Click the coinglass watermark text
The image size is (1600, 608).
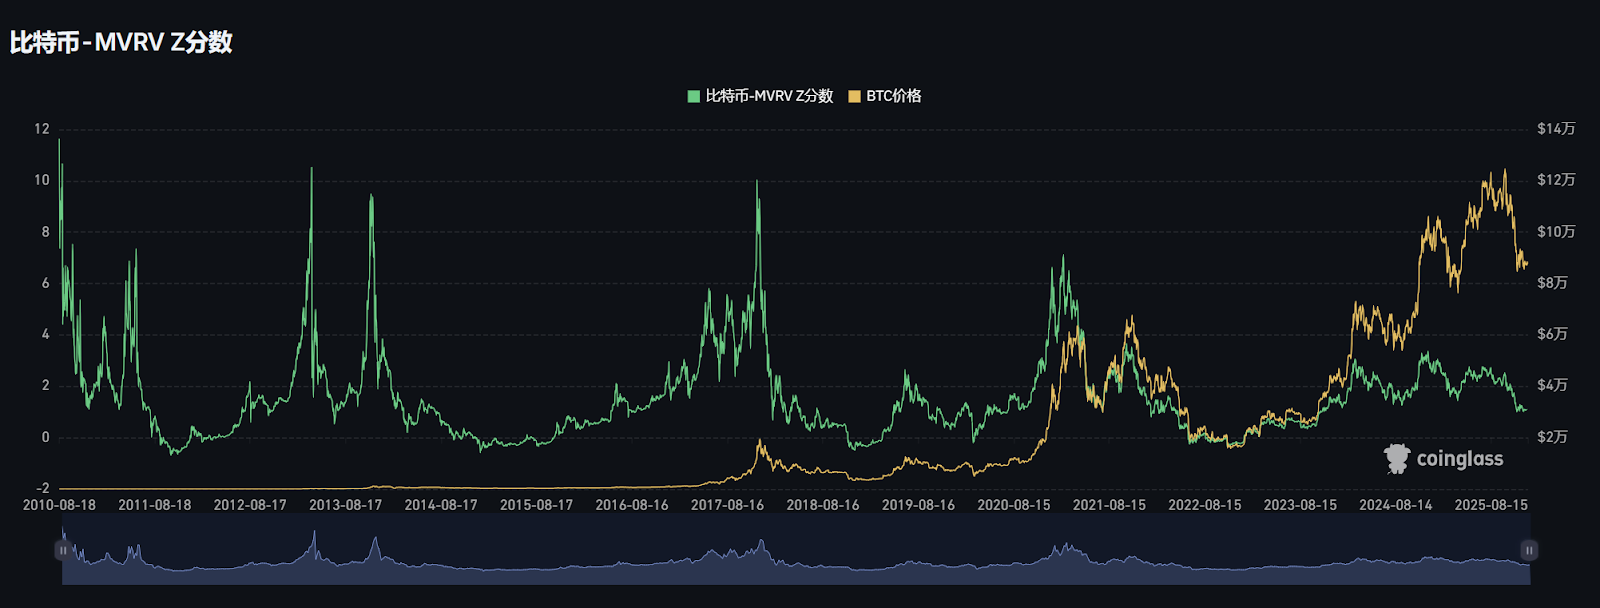coord(1459,459)
